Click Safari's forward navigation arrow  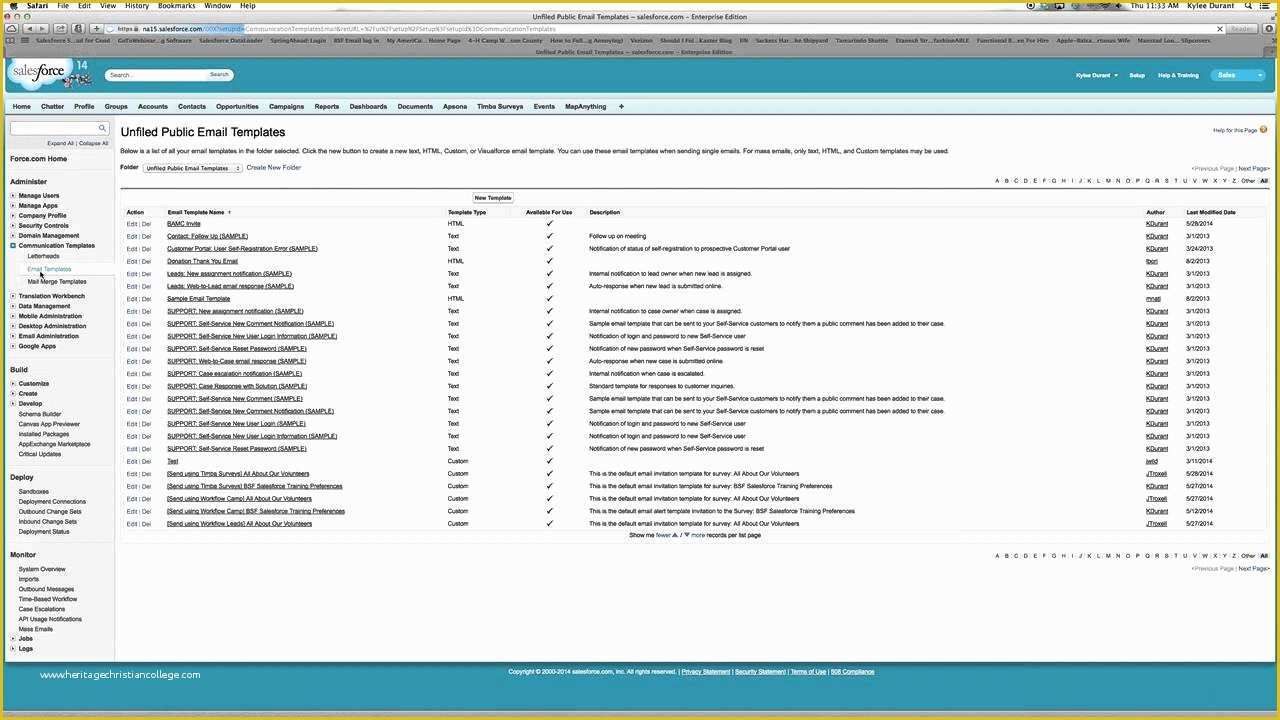(45, 29)
